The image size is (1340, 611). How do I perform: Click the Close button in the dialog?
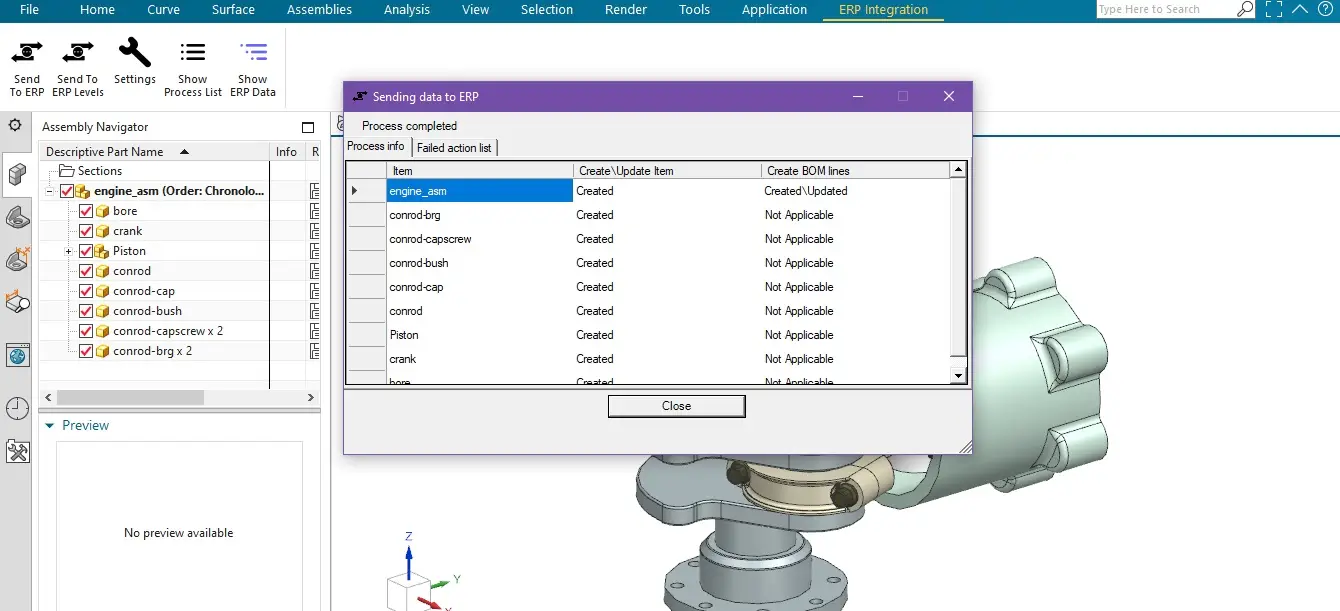(x=676, y=406)
